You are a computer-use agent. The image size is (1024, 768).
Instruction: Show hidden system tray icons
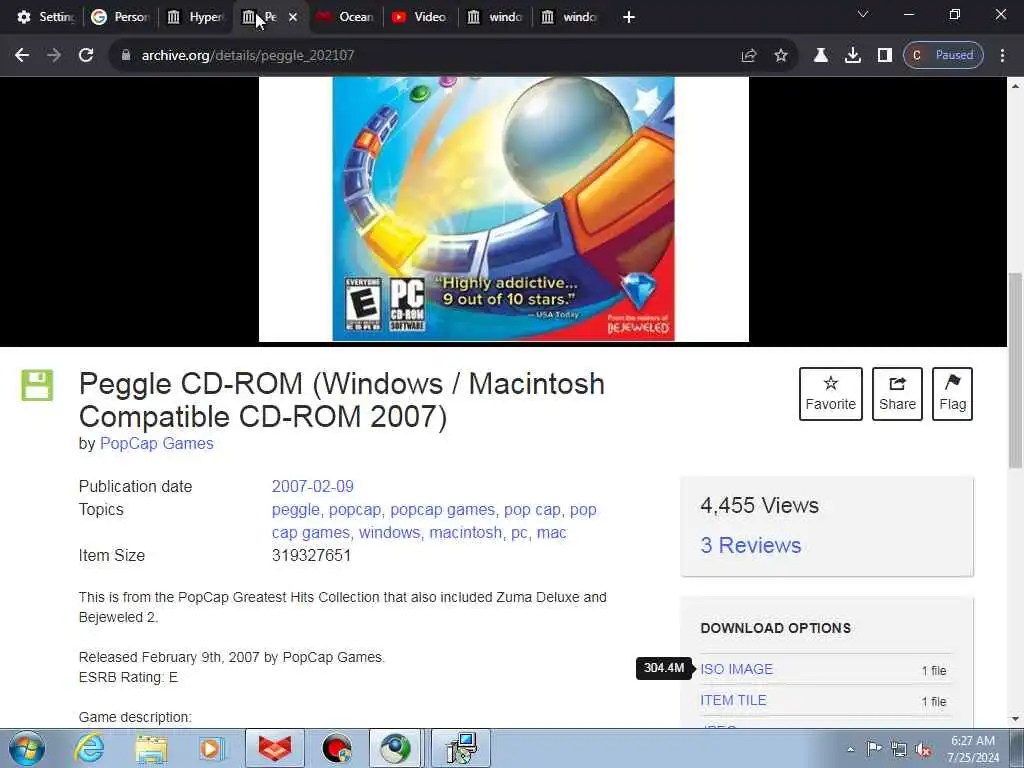point(850,750)
